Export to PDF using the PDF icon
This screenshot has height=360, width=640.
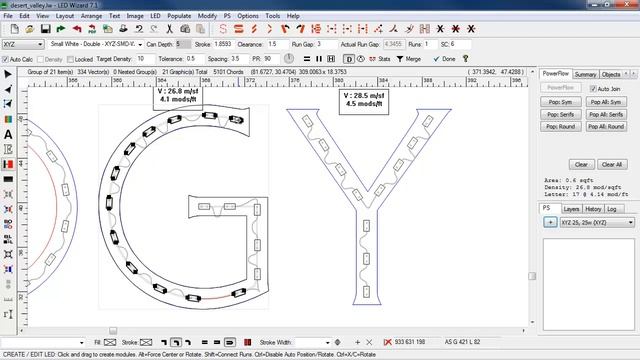click(92, 29)
